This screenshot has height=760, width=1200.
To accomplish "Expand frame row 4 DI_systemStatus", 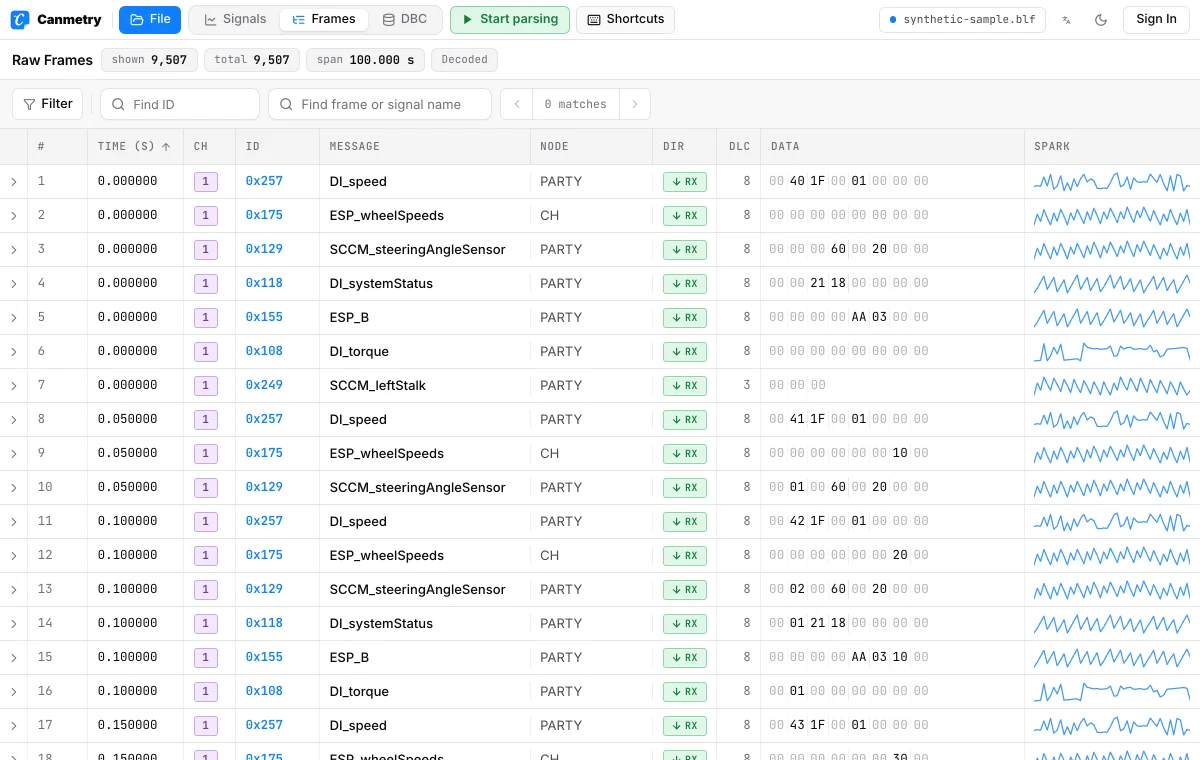I will pyautogui.click(x=14, y=284).
